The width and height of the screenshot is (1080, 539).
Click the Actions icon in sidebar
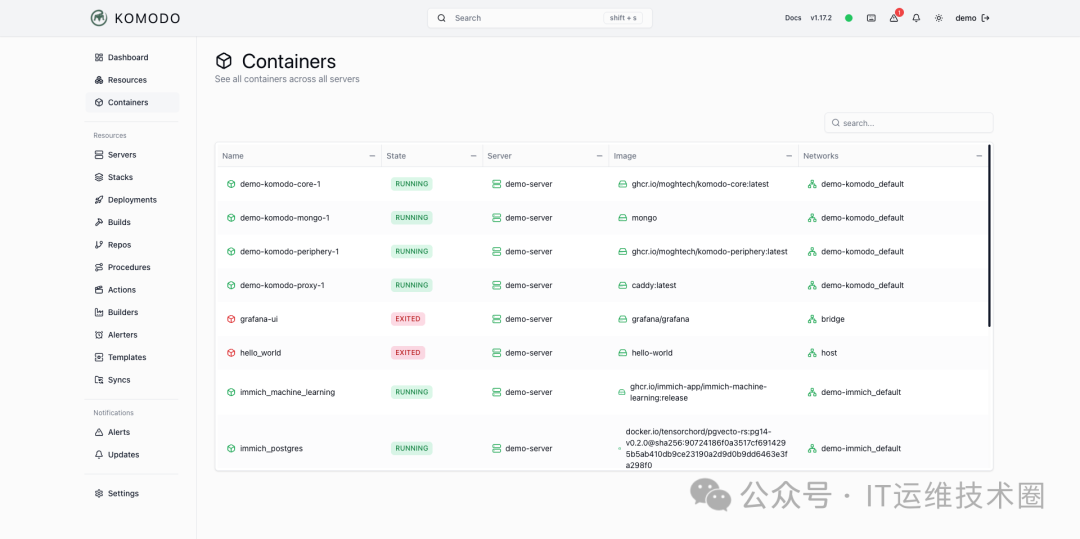[99, 290]
